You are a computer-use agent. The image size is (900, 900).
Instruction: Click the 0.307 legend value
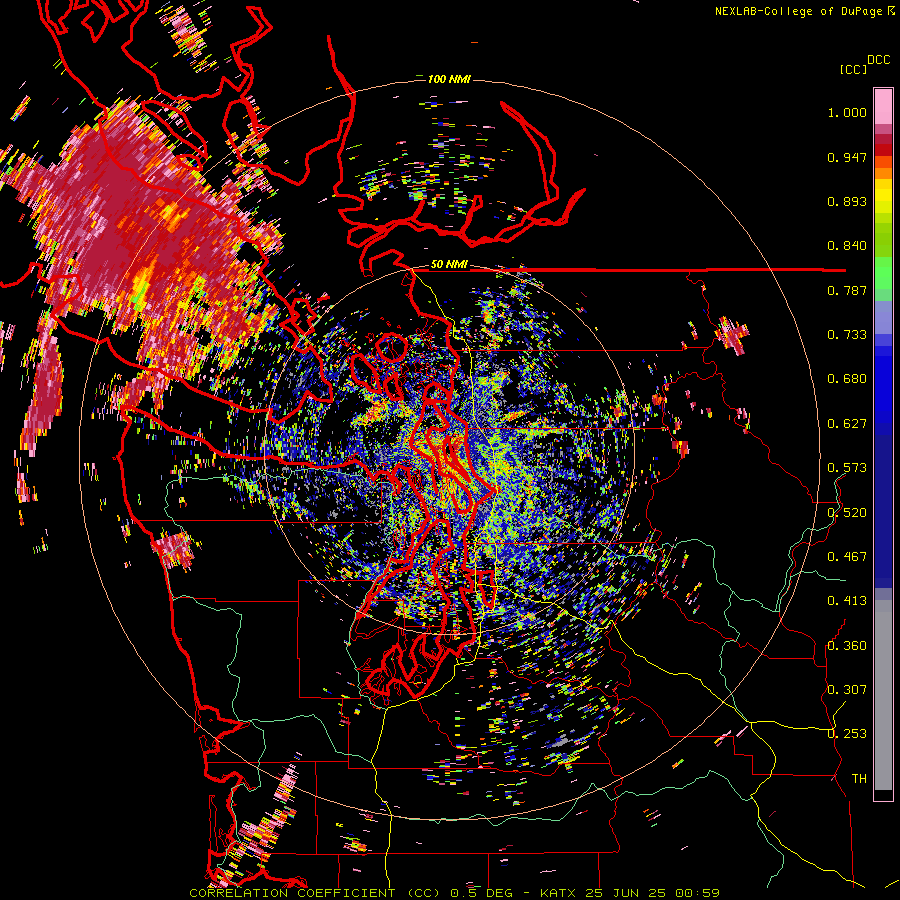[x=847, y=690]
